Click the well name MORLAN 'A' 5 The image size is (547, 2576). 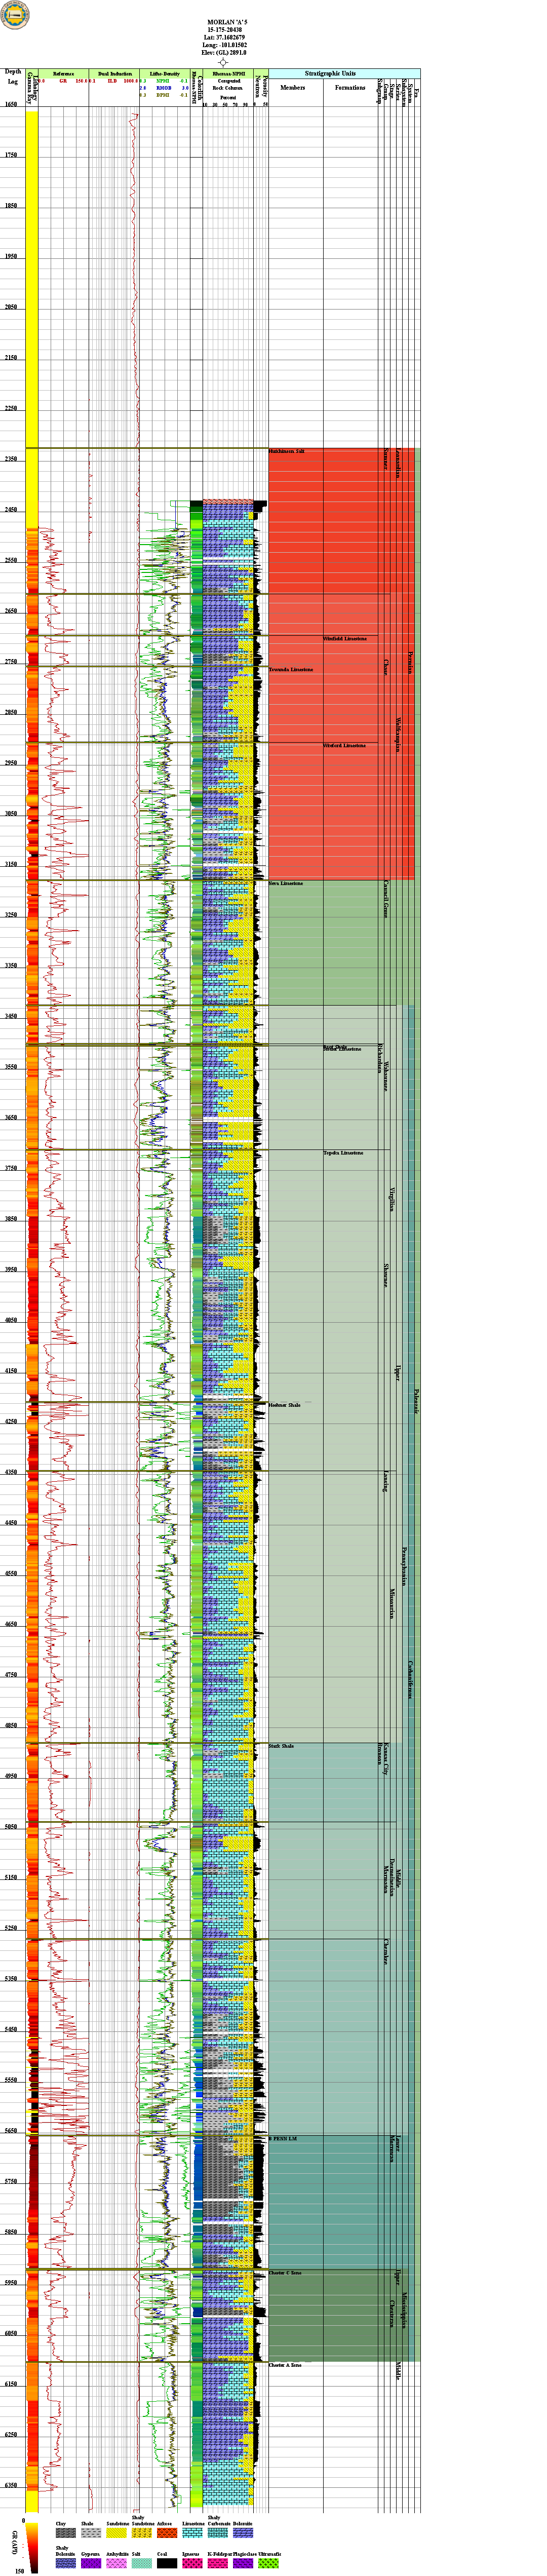pyautogui.click(x=227, y=21)
